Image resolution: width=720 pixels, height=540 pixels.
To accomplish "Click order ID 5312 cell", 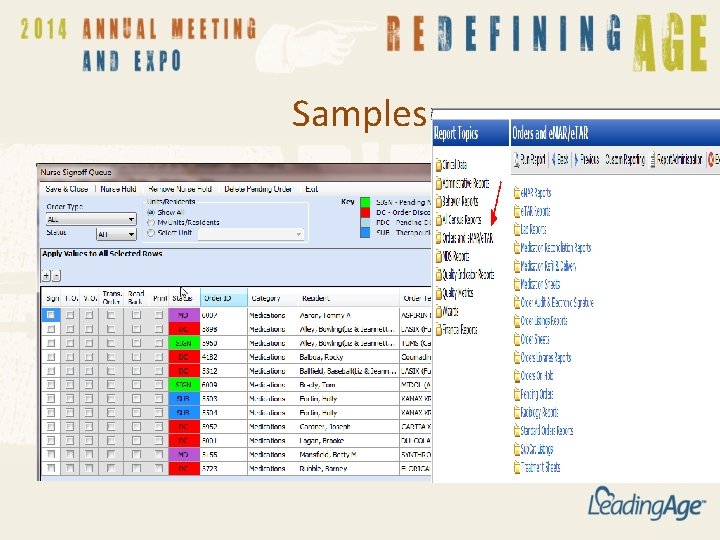I will tap(224, 371).
